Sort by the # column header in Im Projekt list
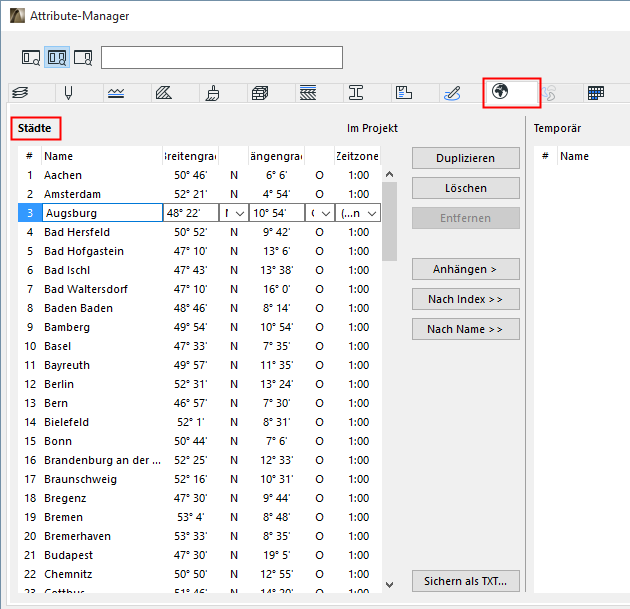630x609 pixels. 29,156
